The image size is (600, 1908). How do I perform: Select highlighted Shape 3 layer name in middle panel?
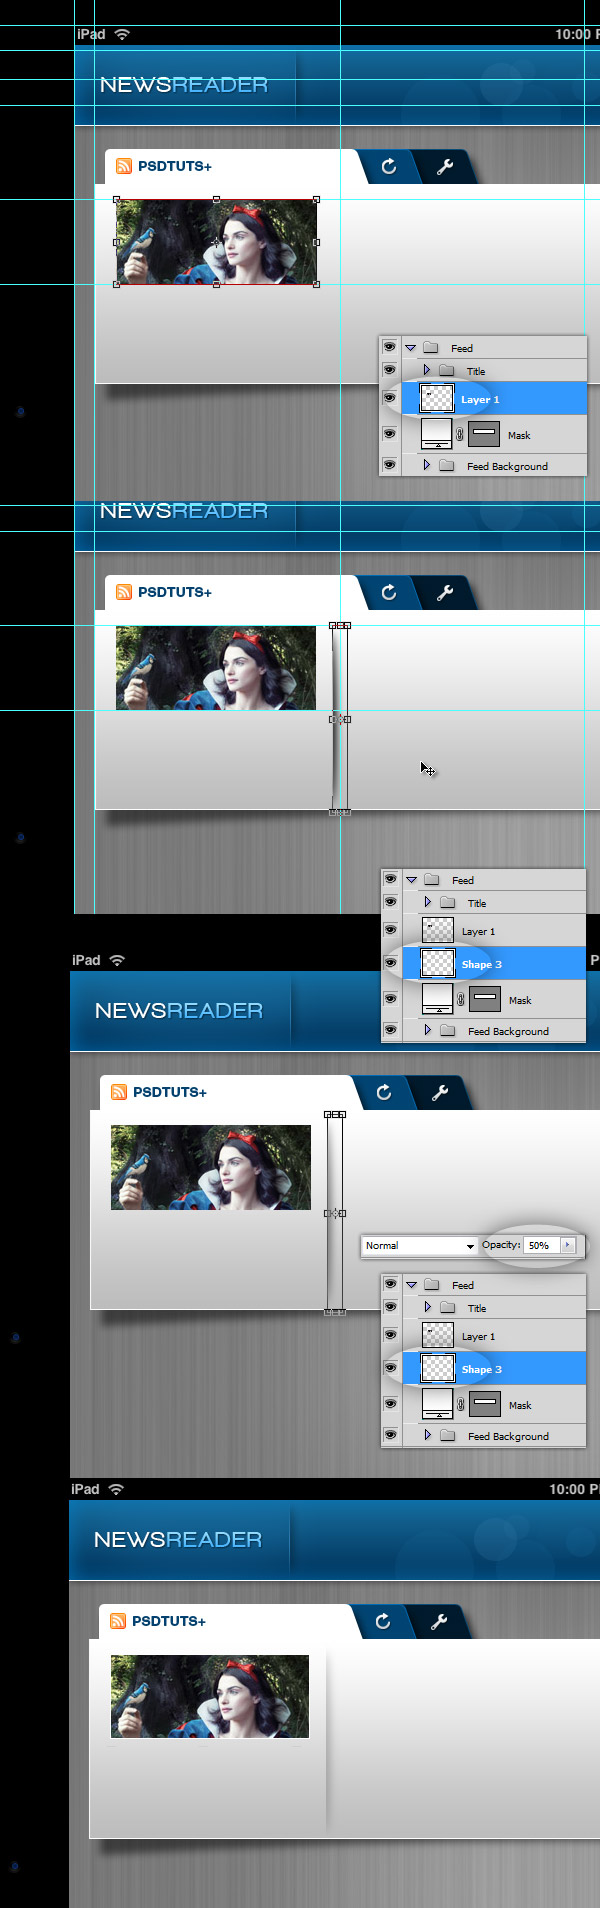482,965
